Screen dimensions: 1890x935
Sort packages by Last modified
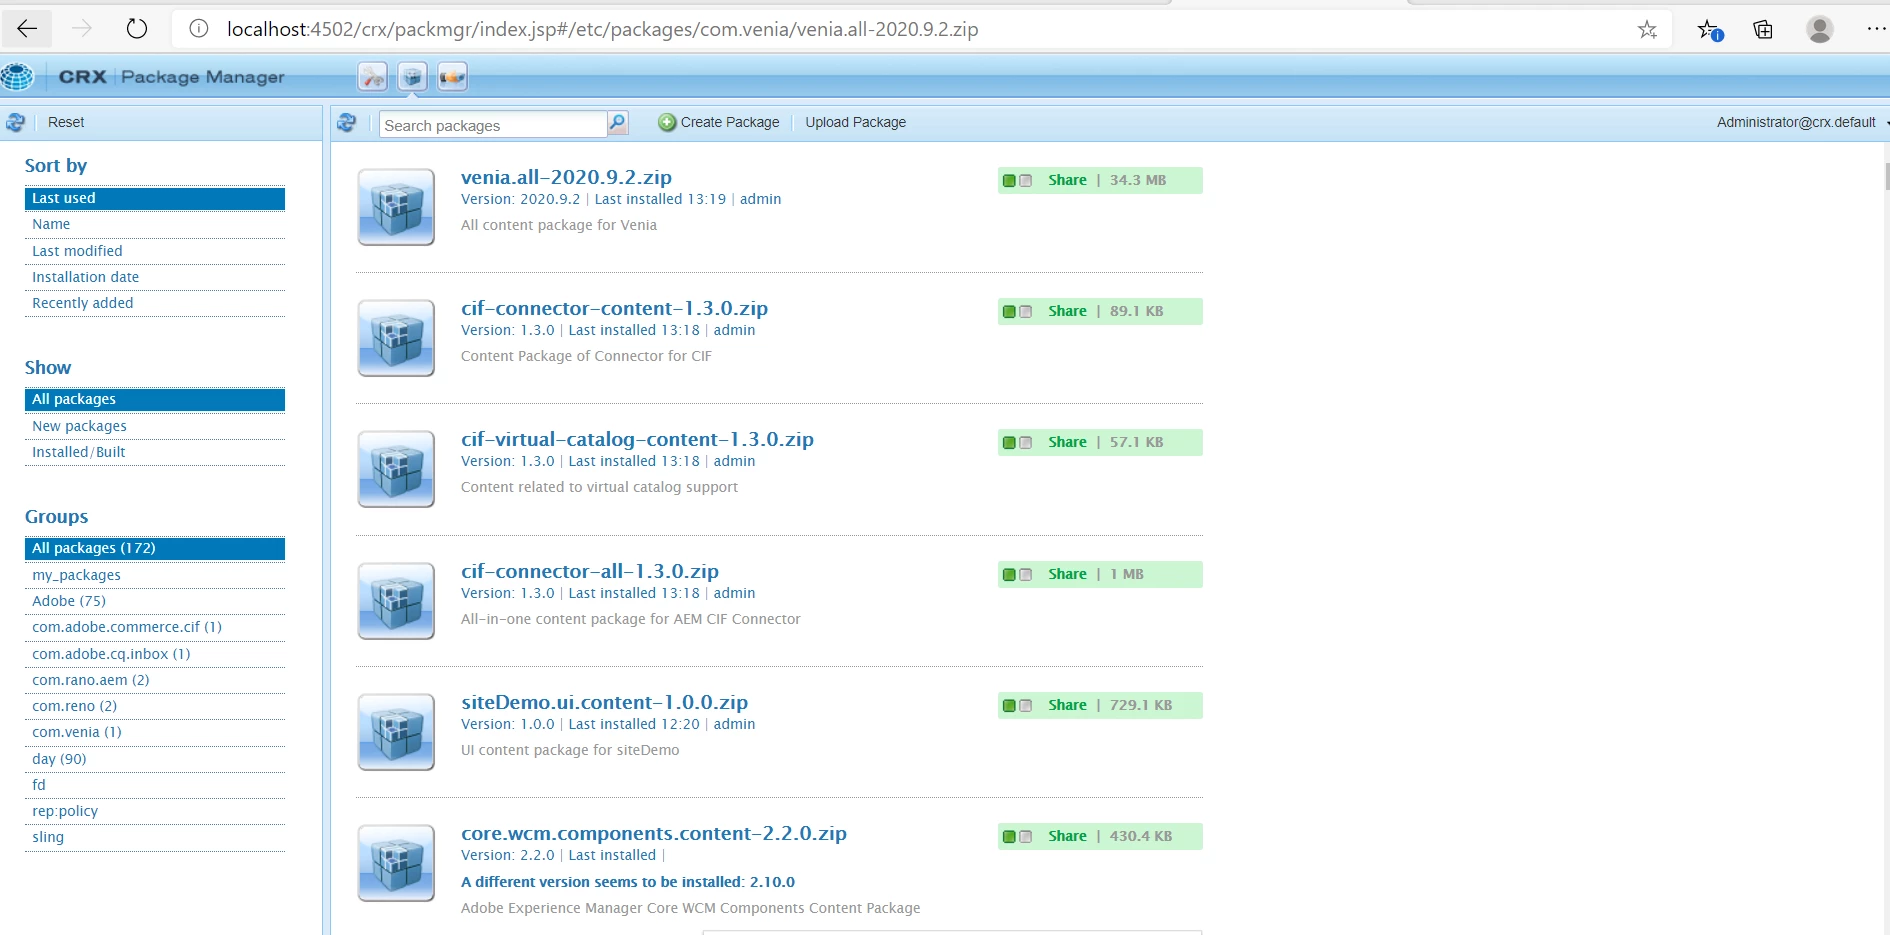155,251
